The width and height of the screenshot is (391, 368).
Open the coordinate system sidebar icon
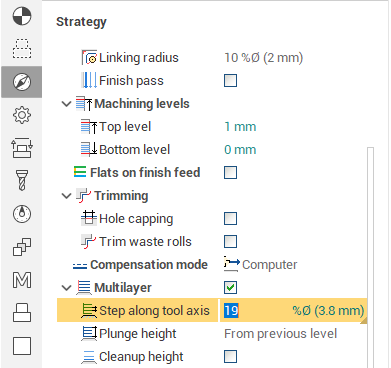22,16
